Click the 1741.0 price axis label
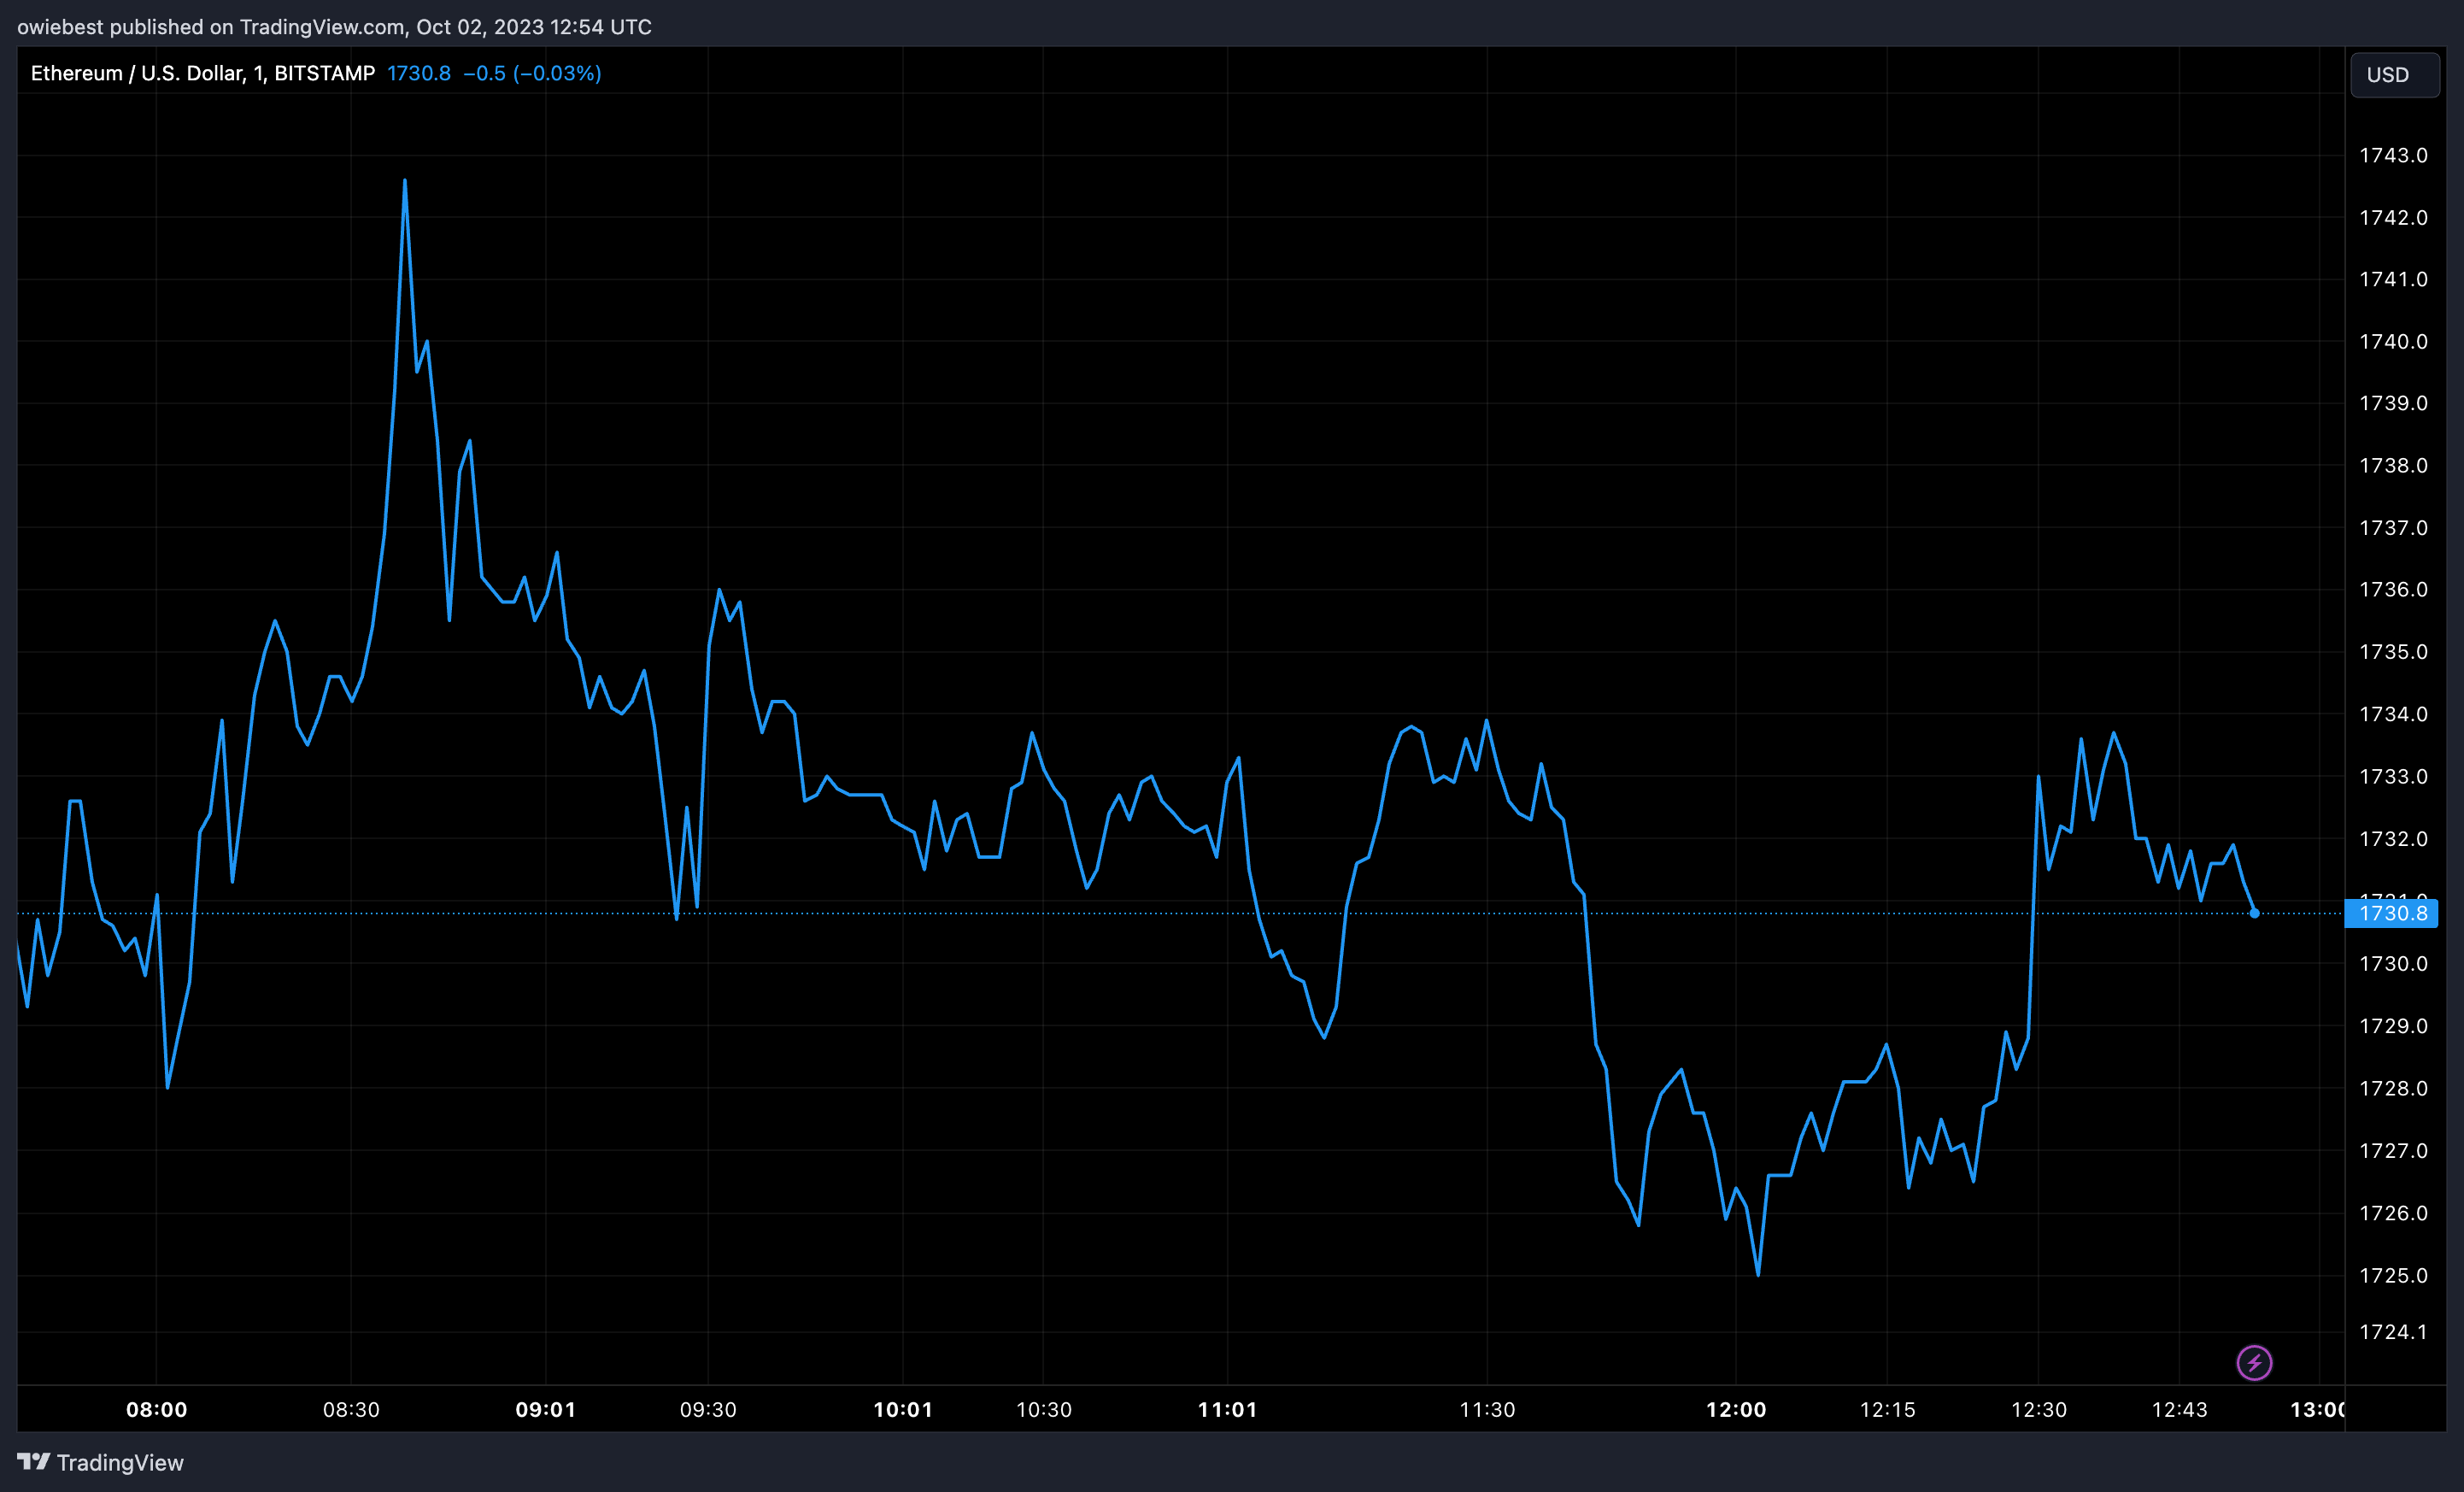 (2393, 279)
